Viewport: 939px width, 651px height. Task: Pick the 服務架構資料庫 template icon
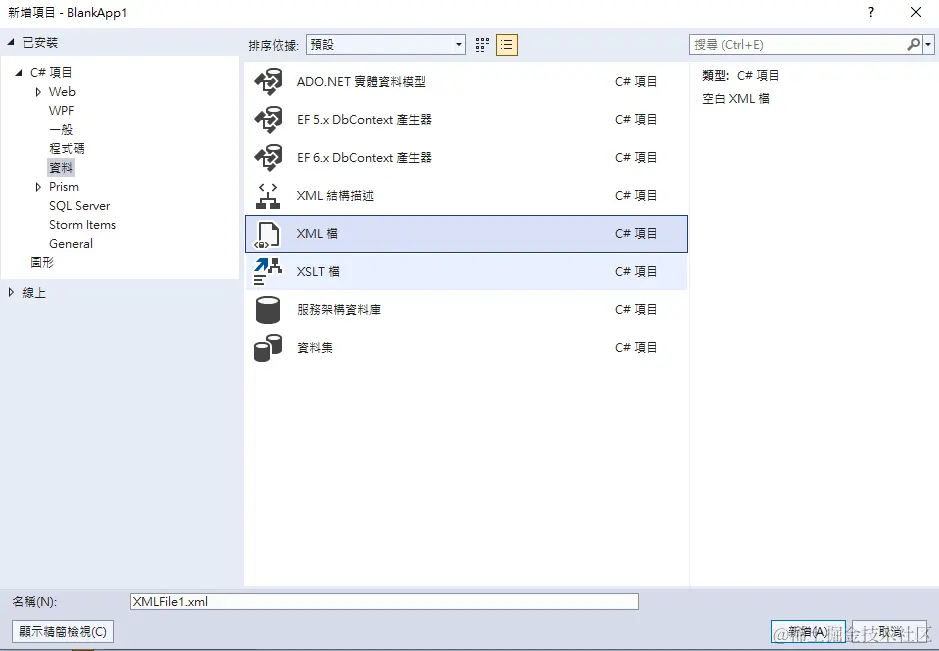pos(268,309)
